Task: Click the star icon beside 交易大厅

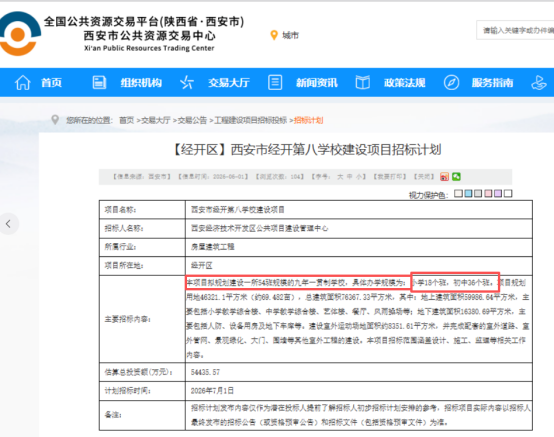Action: pos(187,83)
